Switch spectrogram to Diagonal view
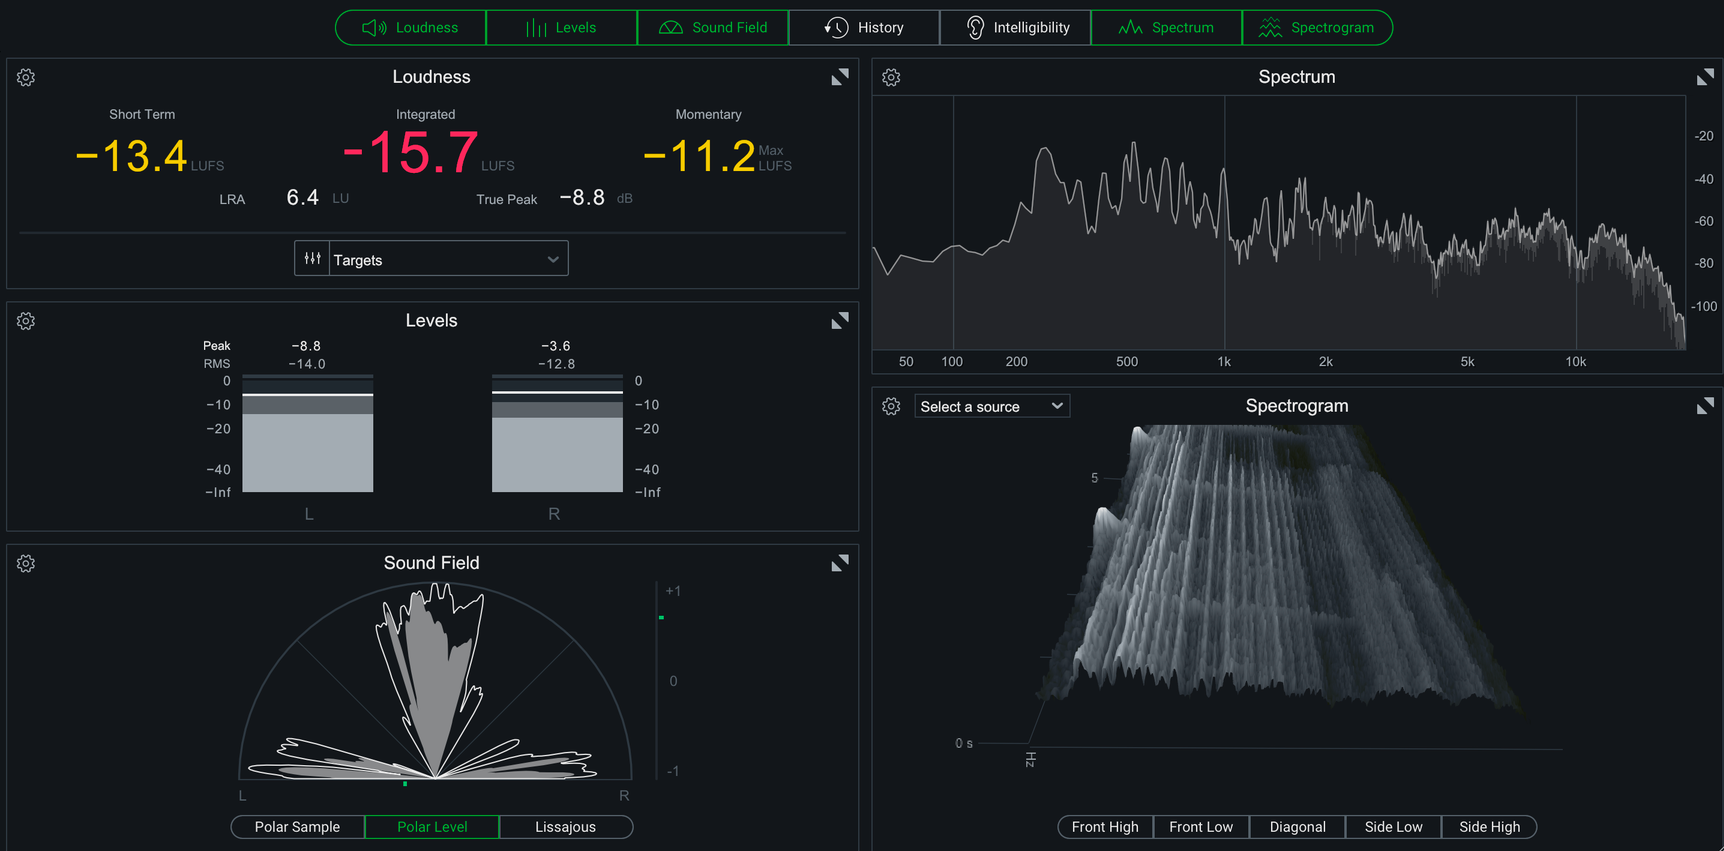Screen dimensions: 1724x851 pyautogui.click(x=1298, y=827)
